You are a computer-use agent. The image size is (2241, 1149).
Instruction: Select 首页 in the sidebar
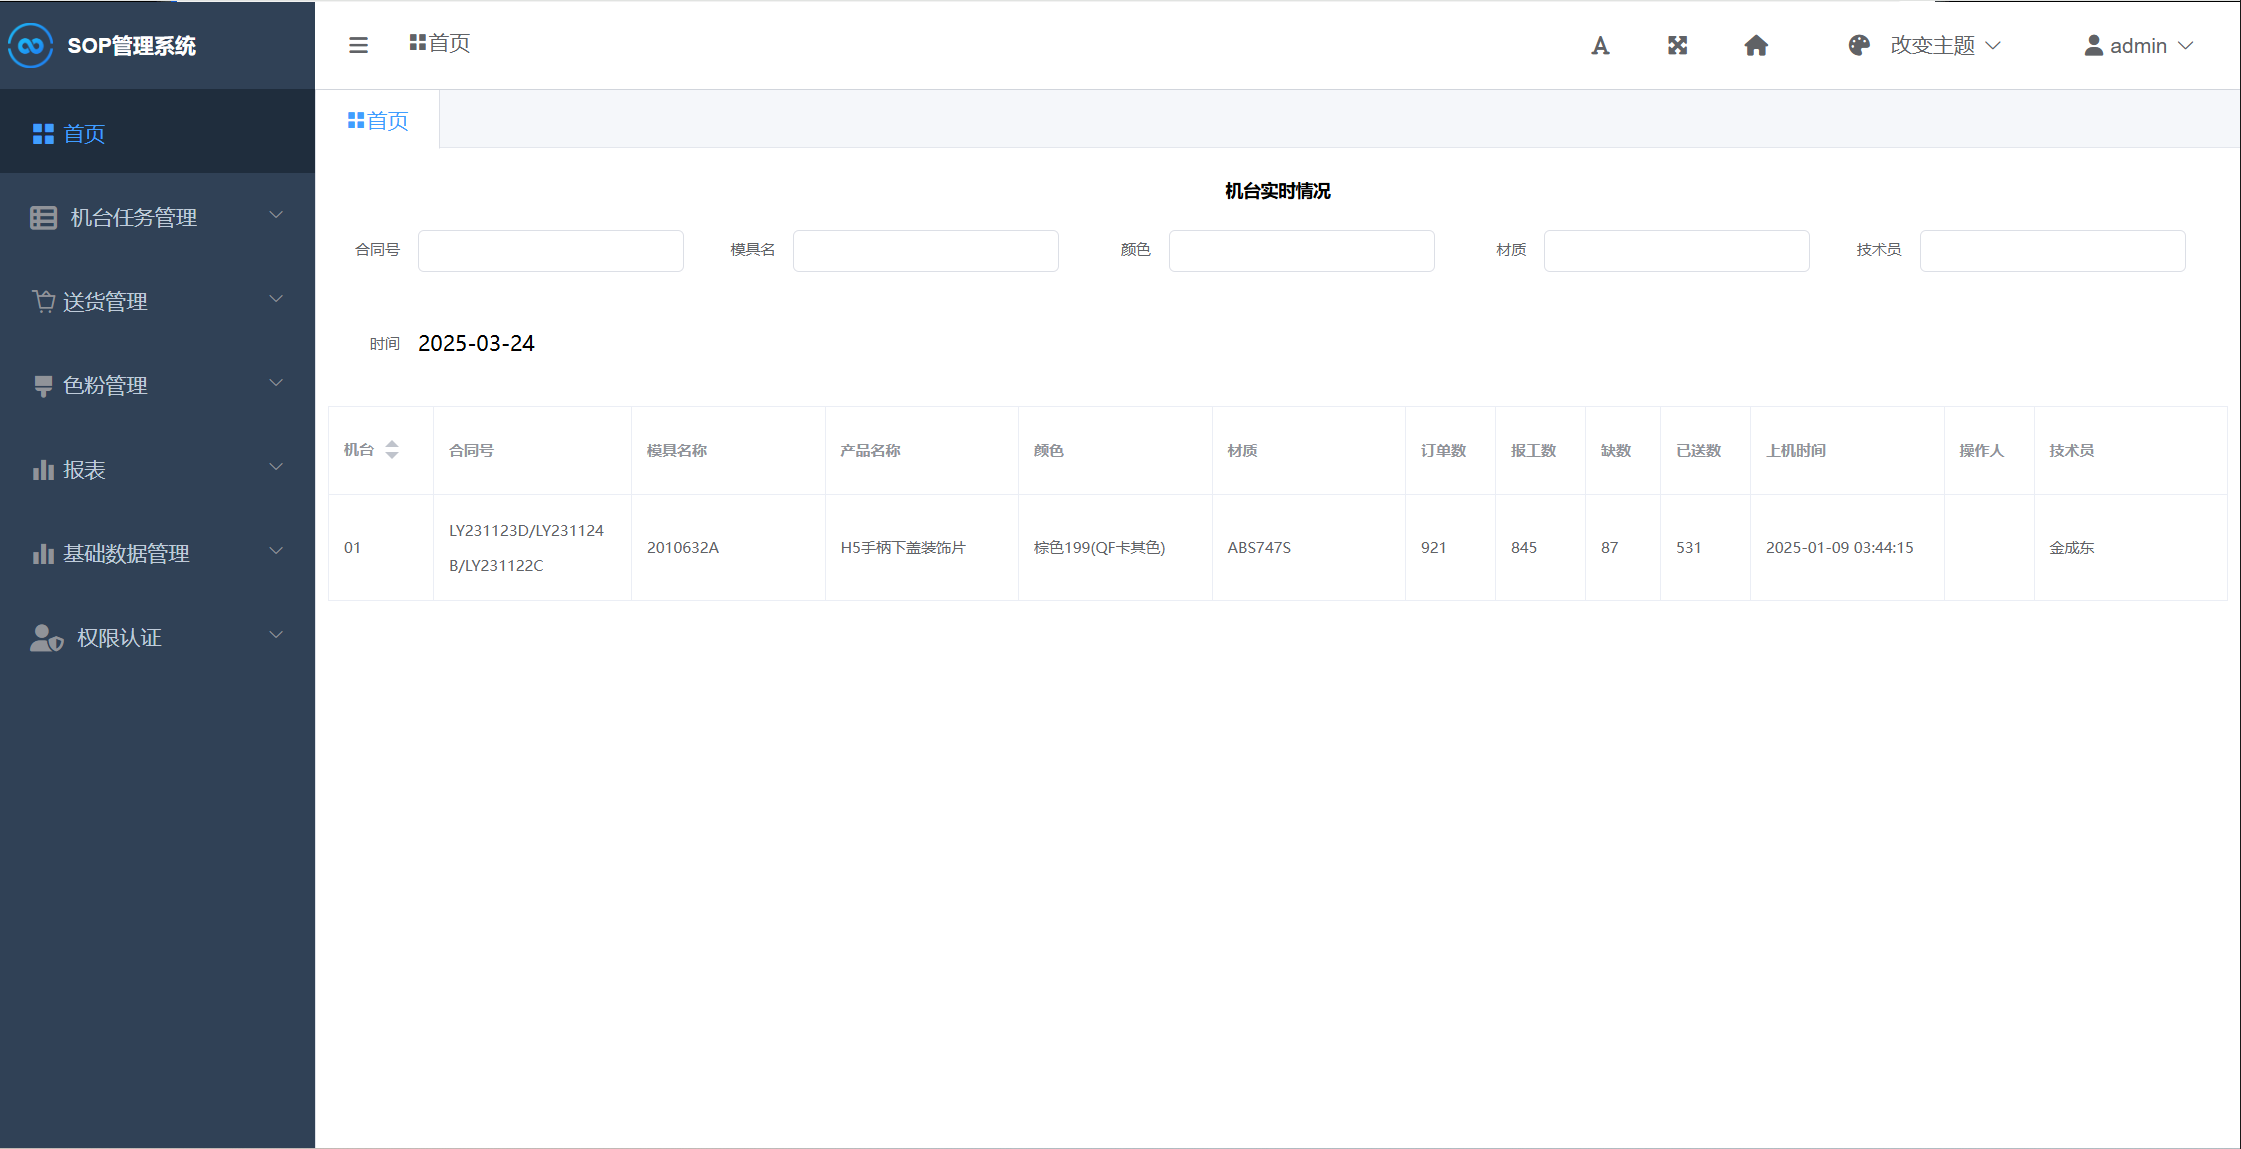pyautogui.click(x=84, y=133)
